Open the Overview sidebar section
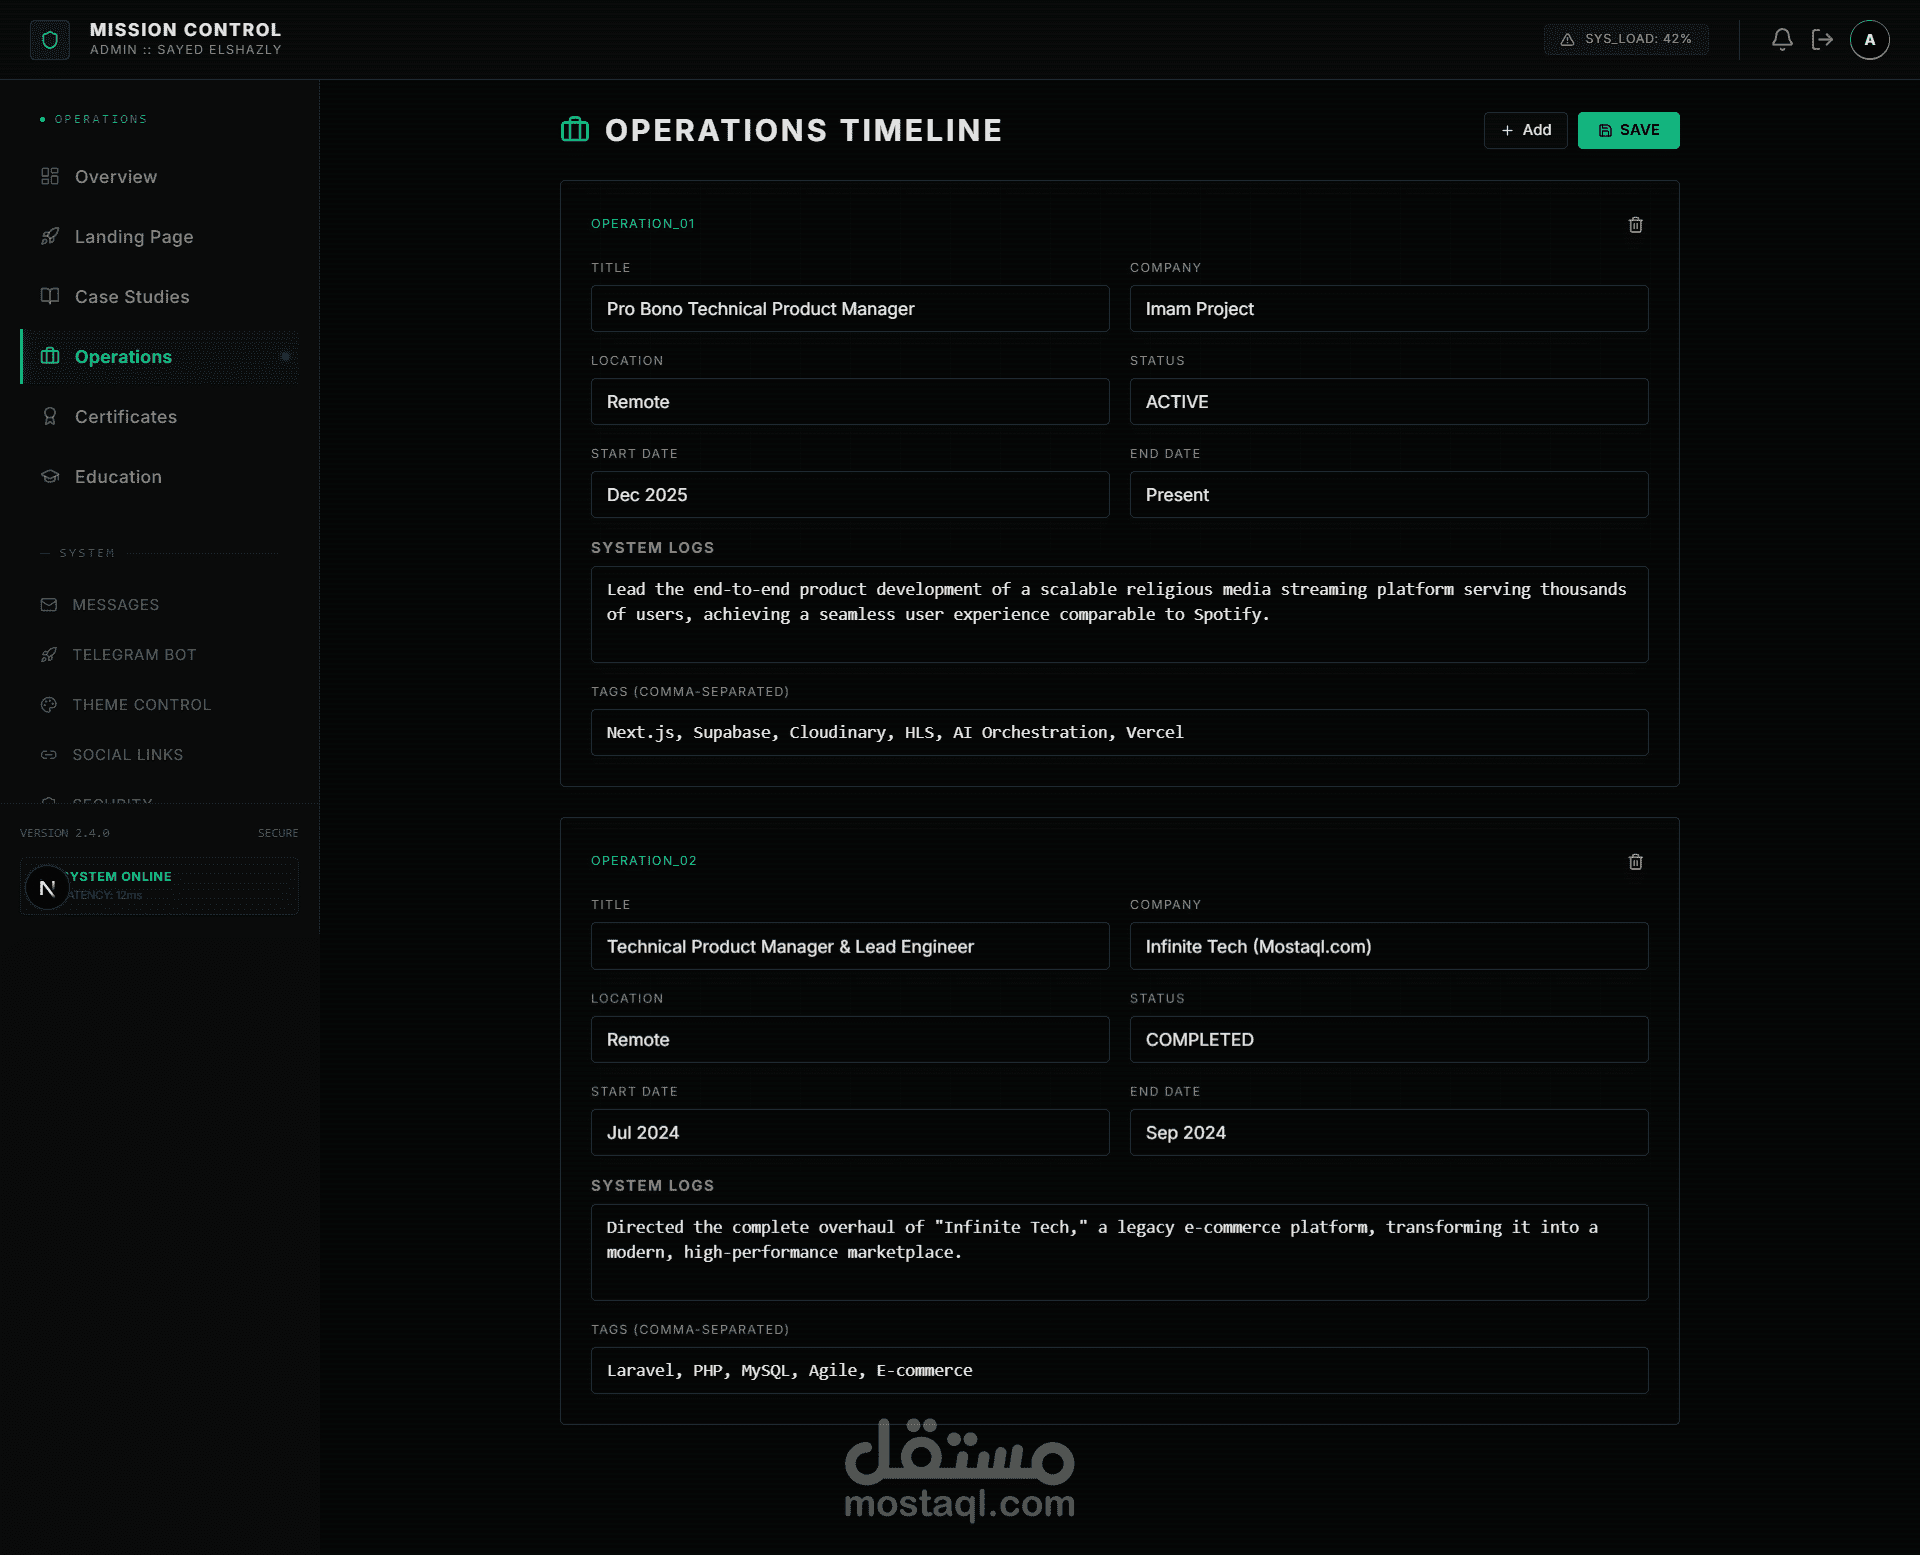The width and height of the screenshot is (1920, 1555). (115, 177)
